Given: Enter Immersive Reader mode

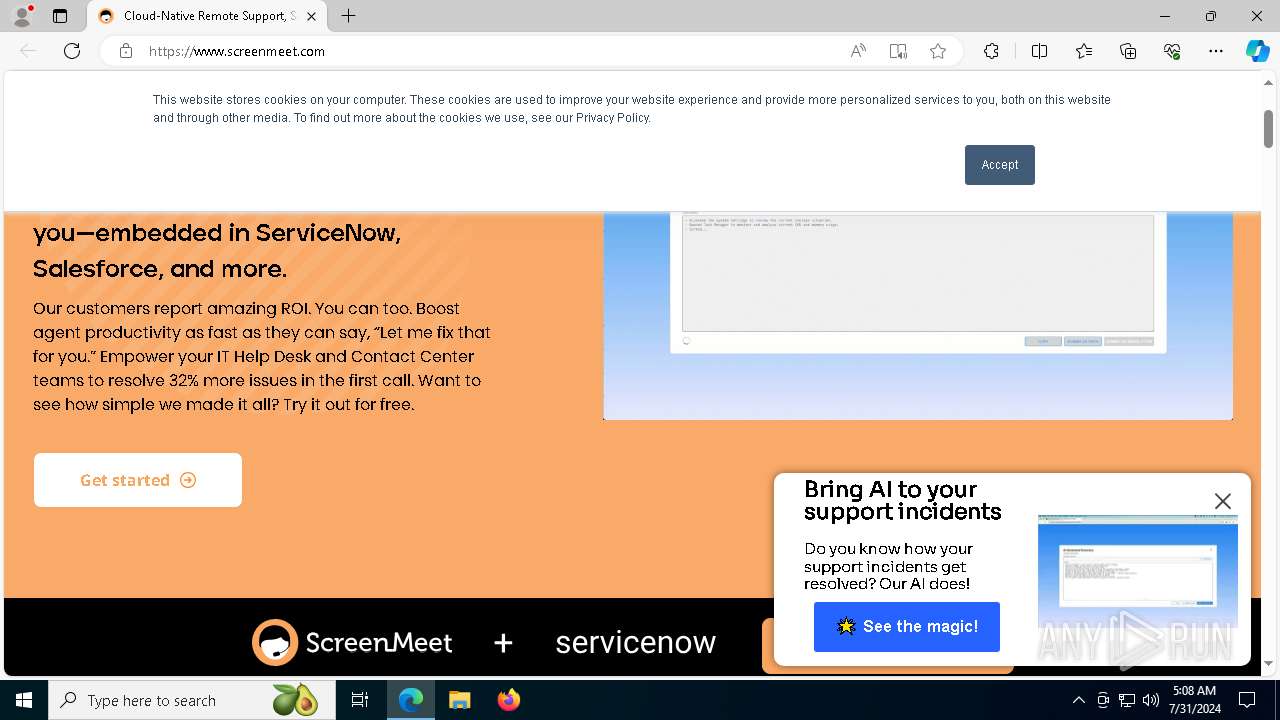Looking at the screenshot, I should [898, 51].
